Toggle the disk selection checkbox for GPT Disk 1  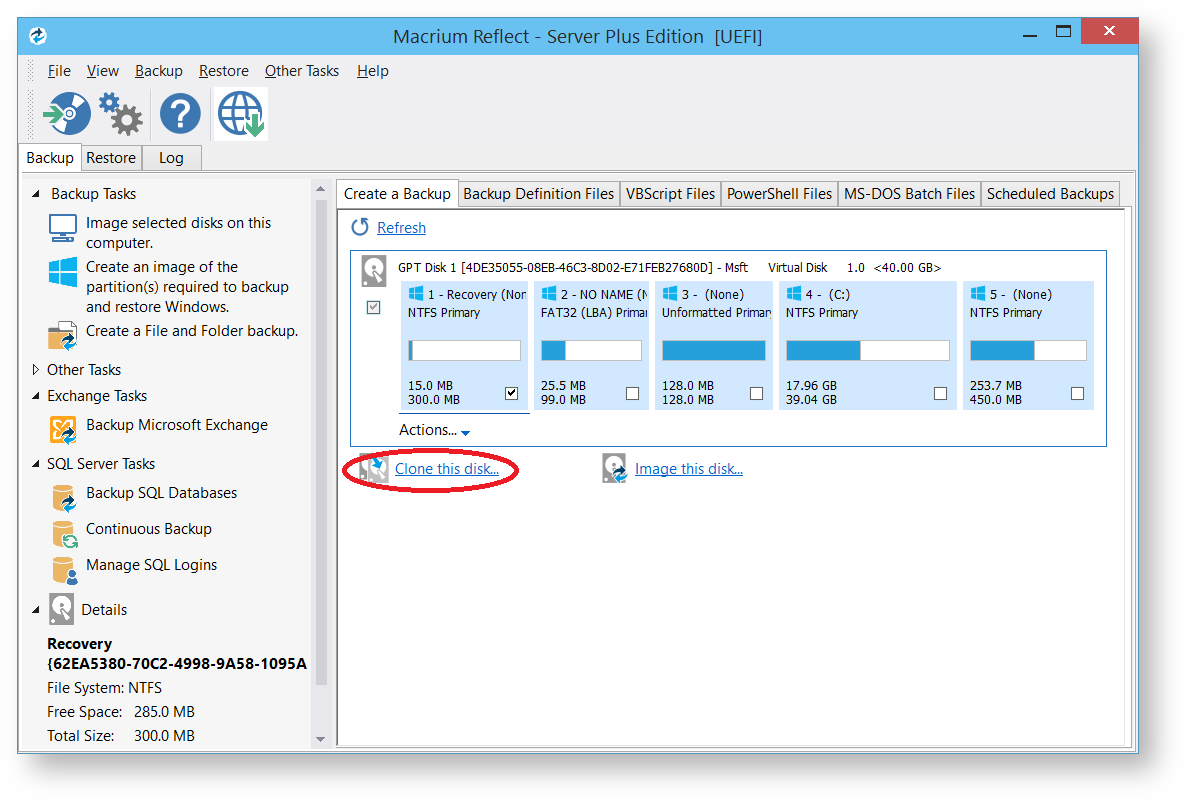373,307
